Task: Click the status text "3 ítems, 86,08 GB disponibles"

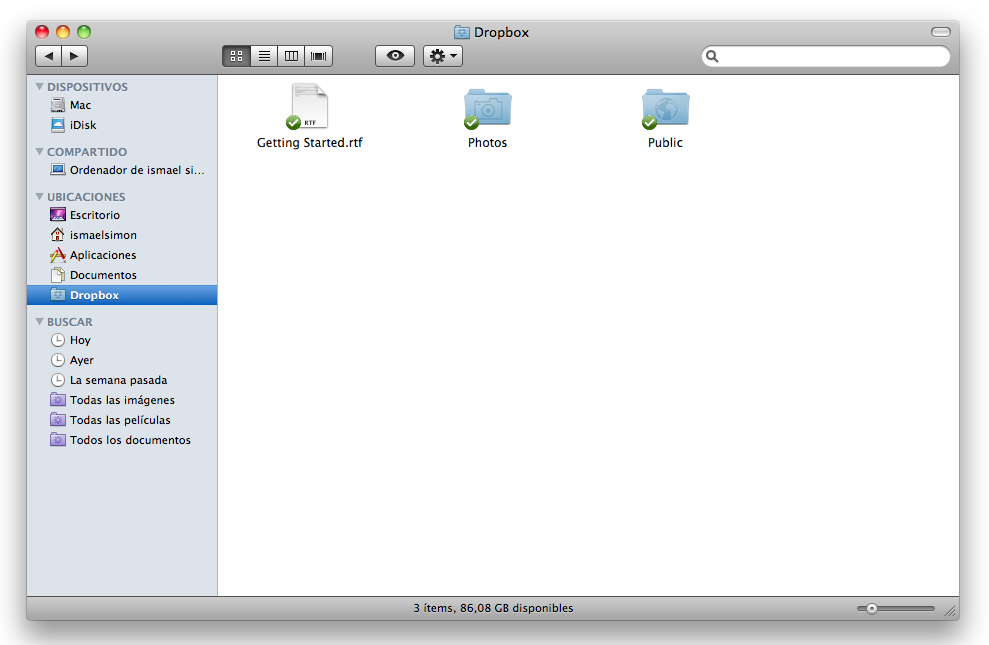Action: pyautogui.click(x=493, y=608)
